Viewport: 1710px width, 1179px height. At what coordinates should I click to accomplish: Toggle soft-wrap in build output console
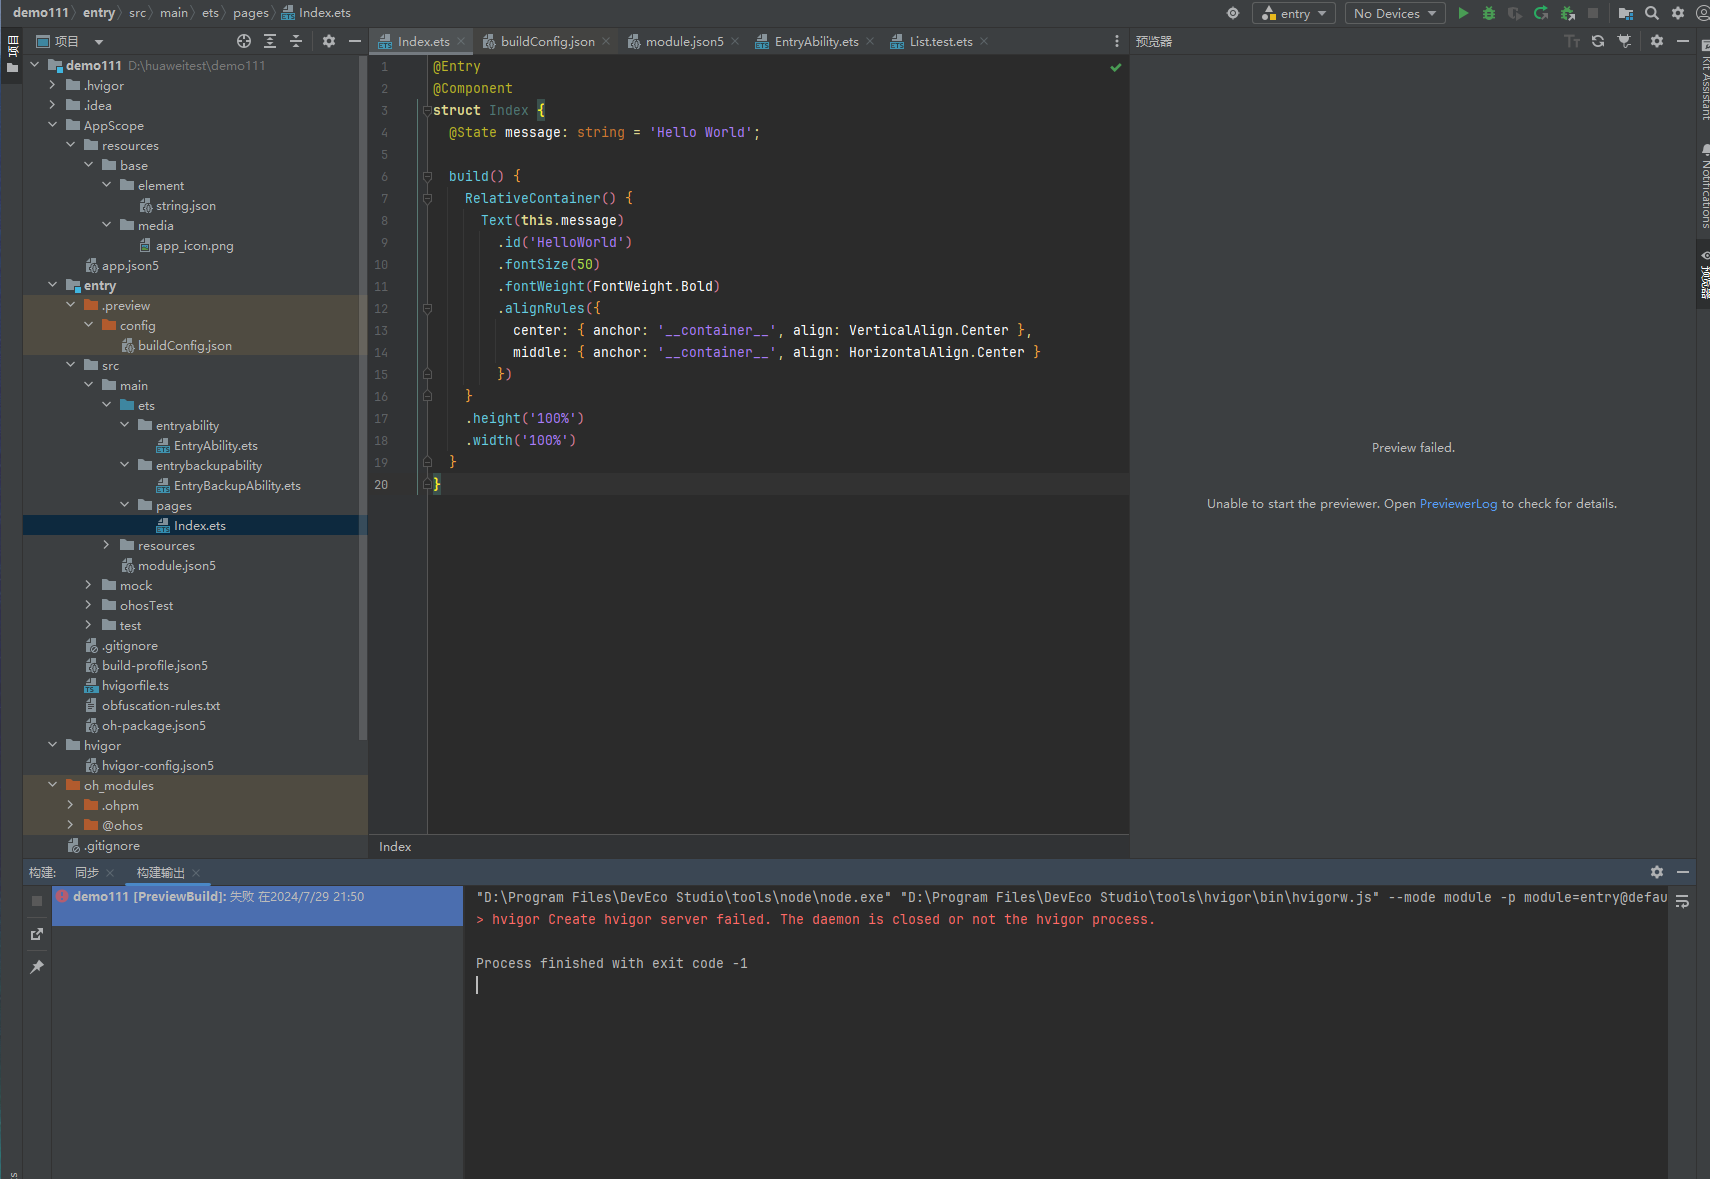1683,901
